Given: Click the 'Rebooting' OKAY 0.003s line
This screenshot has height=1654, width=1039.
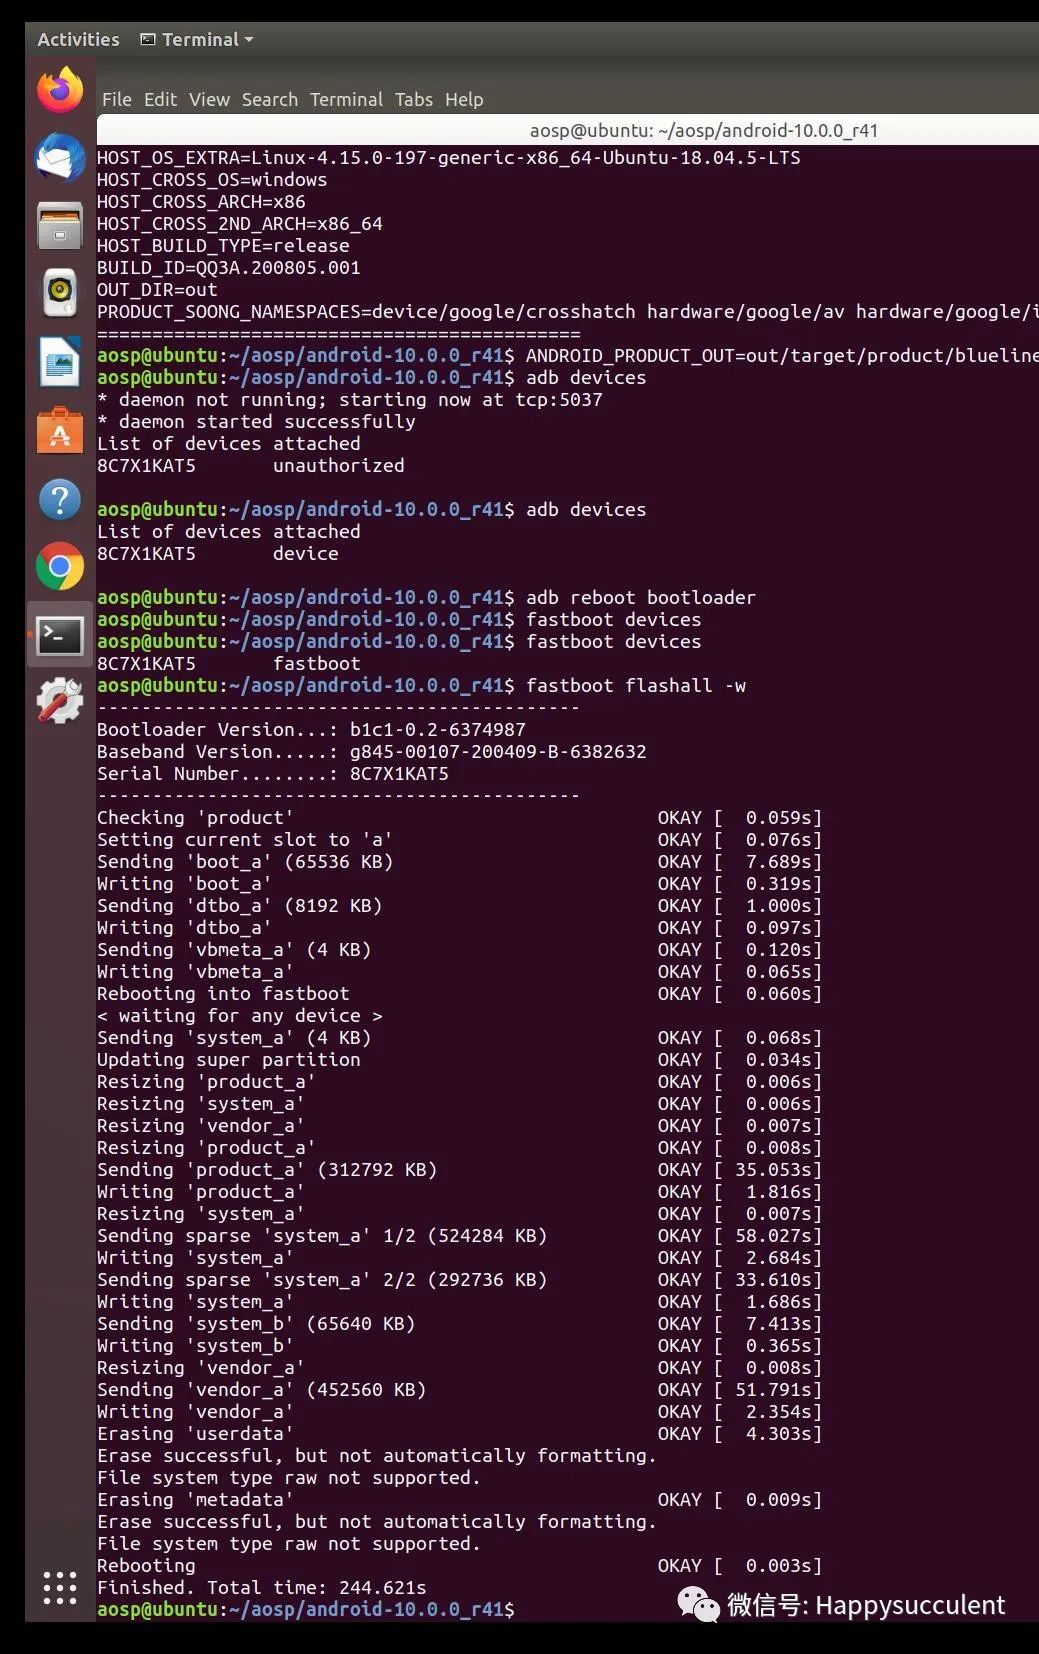Looking at the screenshot, I should [460, 1566].
